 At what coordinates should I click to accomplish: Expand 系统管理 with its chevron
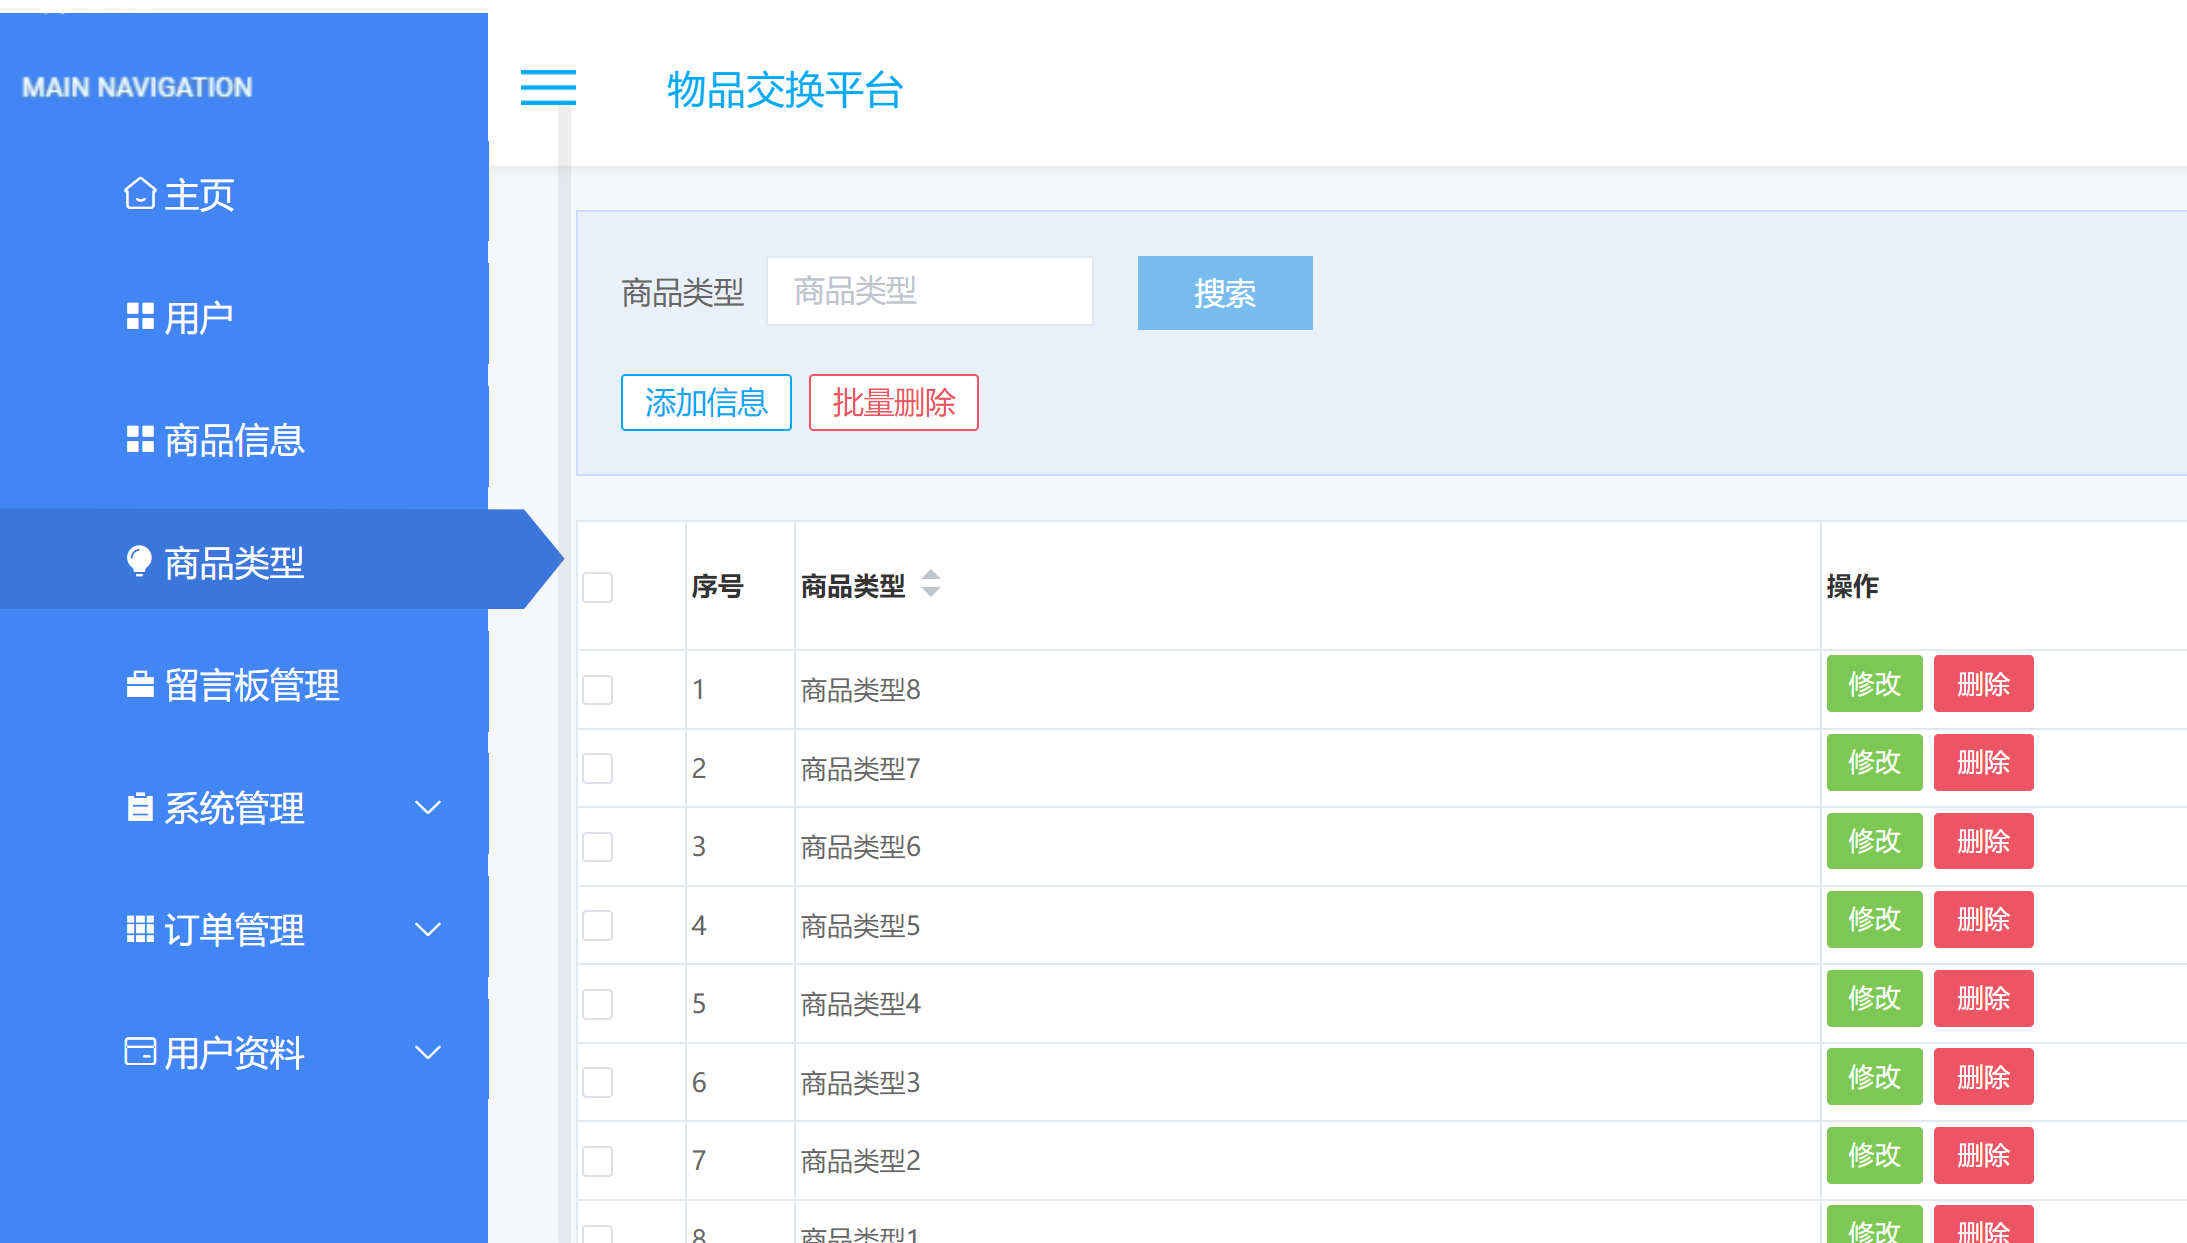point(428,807)
